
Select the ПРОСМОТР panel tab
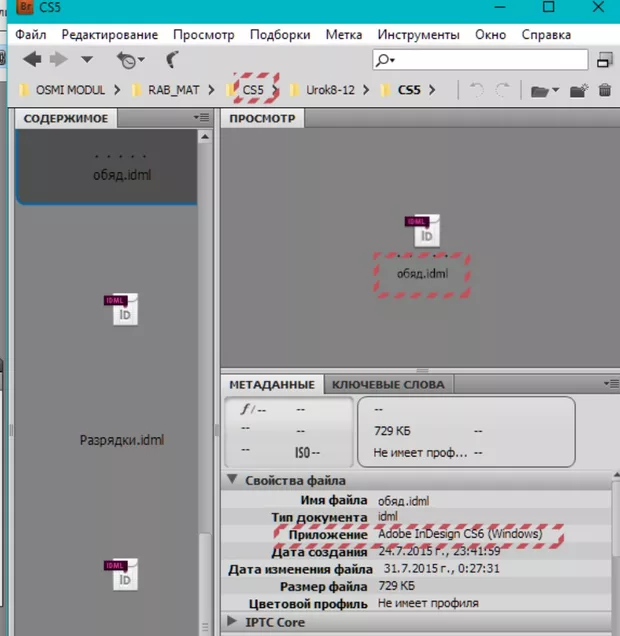(x=262, y=118)
